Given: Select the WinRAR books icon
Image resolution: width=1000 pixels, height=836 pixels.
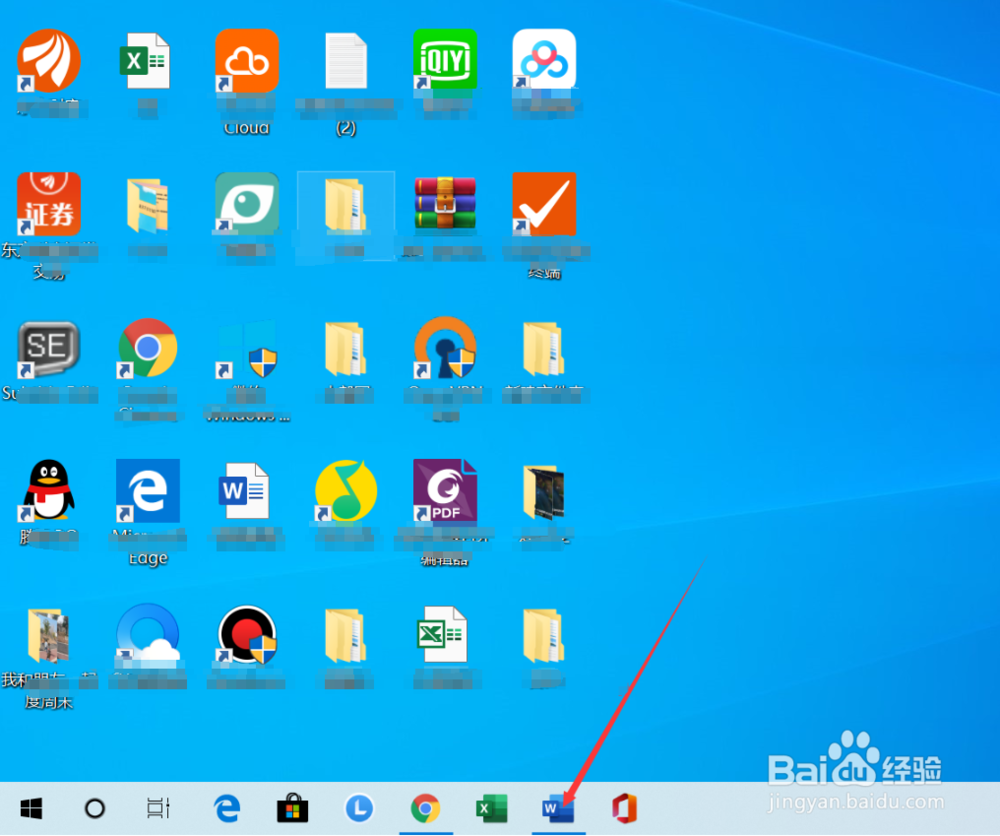Looking at the screenshot, I should (x=445, y=203).
